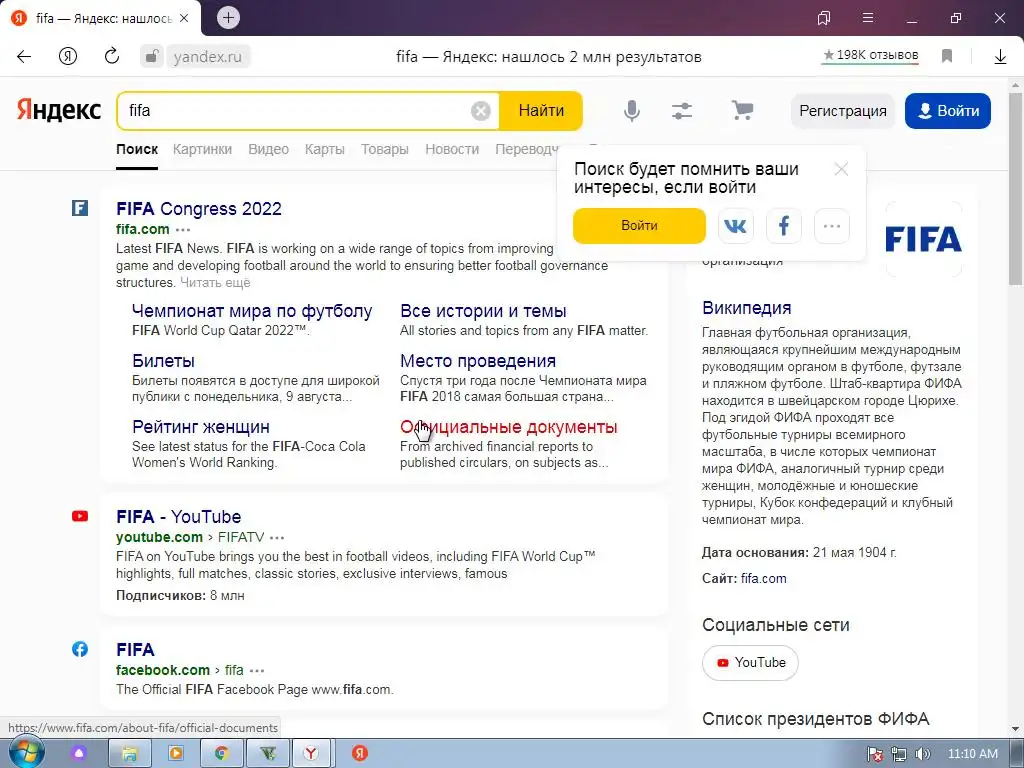Switch to the Товары tab
Screen dimensions: 1024x768
pos(385,149)
